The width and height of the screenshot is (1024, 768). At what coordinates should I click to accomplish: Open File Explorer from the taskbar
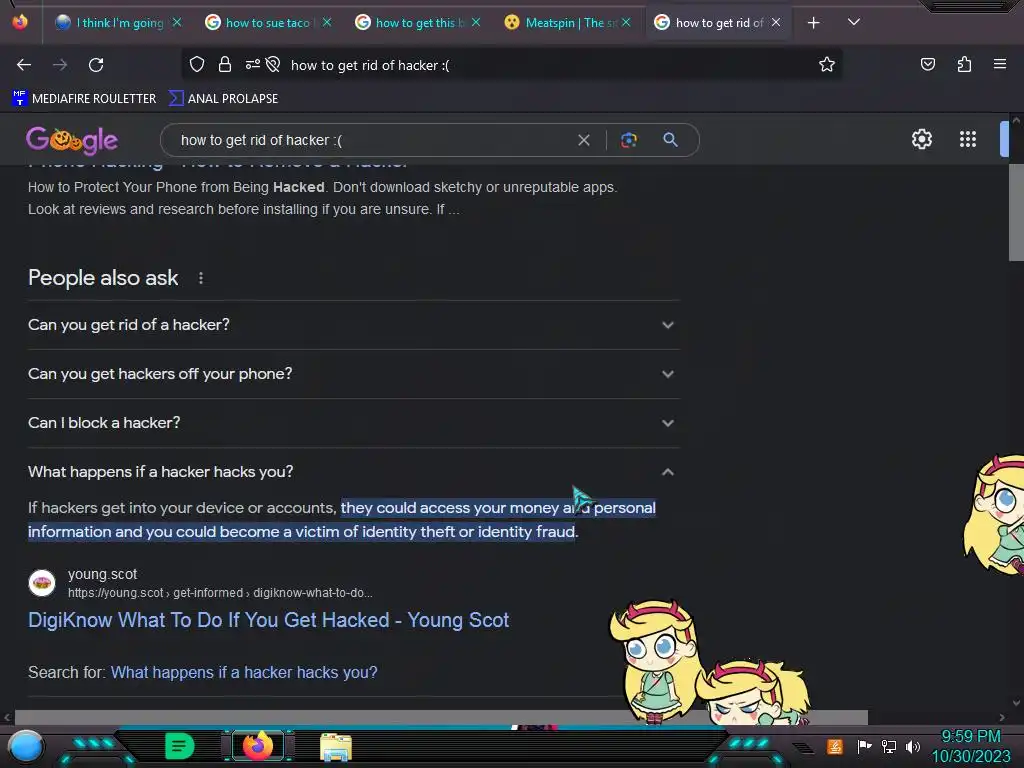(x=336, y=746)
